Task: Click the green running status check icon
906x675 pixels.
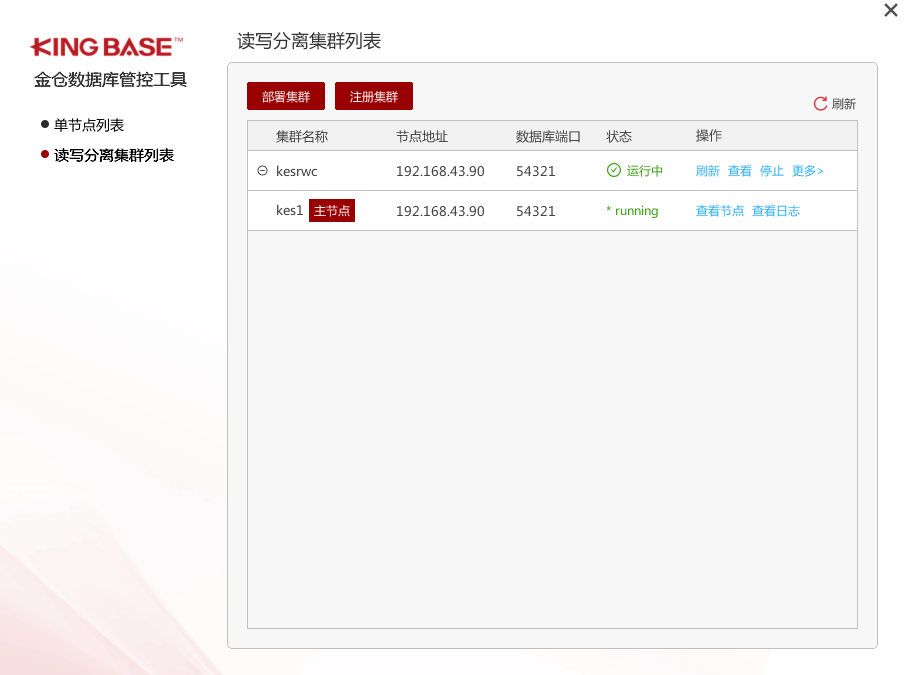Action: (614, 170)
